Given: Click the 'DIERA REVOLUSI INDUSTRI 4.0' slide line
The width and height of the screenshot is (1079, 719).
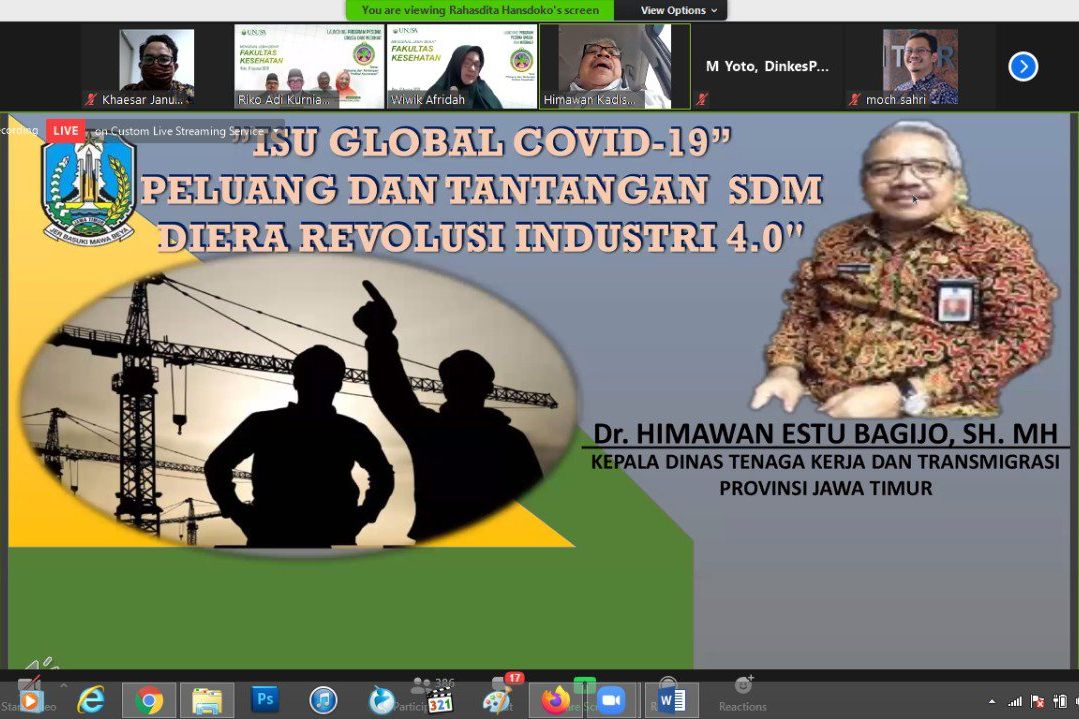Looking at the screenshot, I should pyautogui.click(x=482, y=237).
